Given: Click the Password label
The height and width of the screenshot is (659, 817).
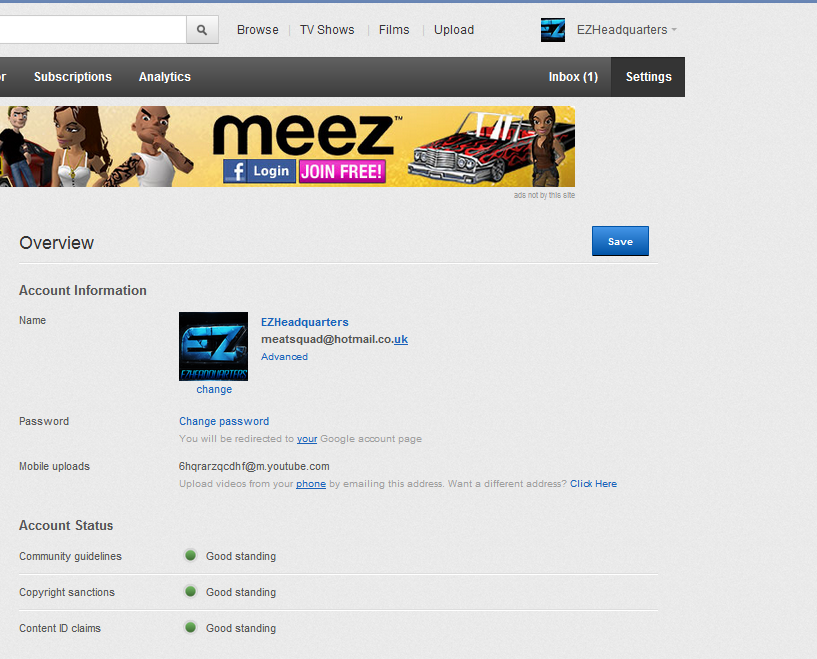Looking at the screenshot, I should [44, 421].
